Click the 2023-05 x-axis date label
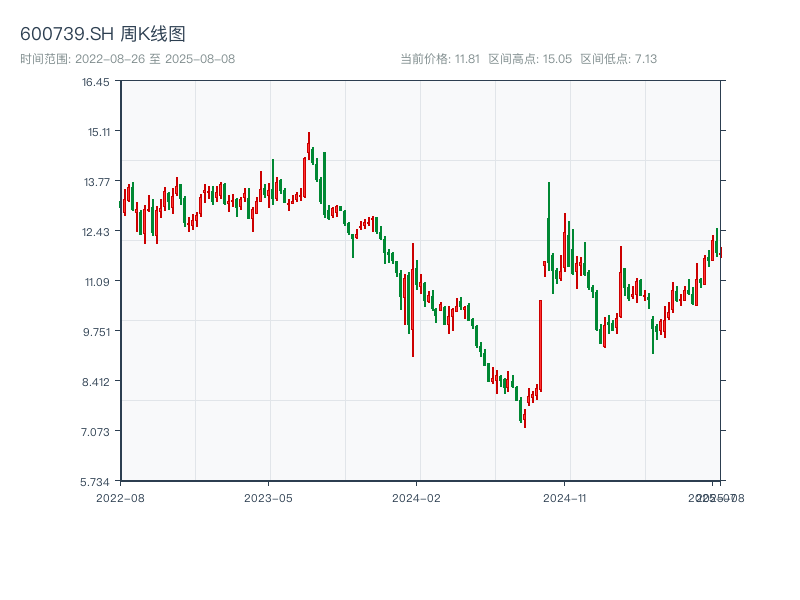 coord(268,497)
